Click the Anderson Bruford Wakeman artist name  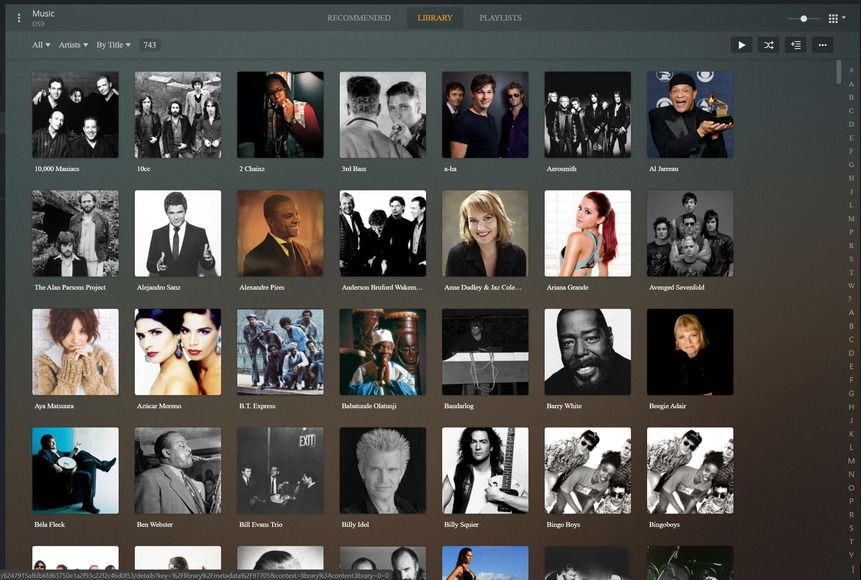pos(382,287)
